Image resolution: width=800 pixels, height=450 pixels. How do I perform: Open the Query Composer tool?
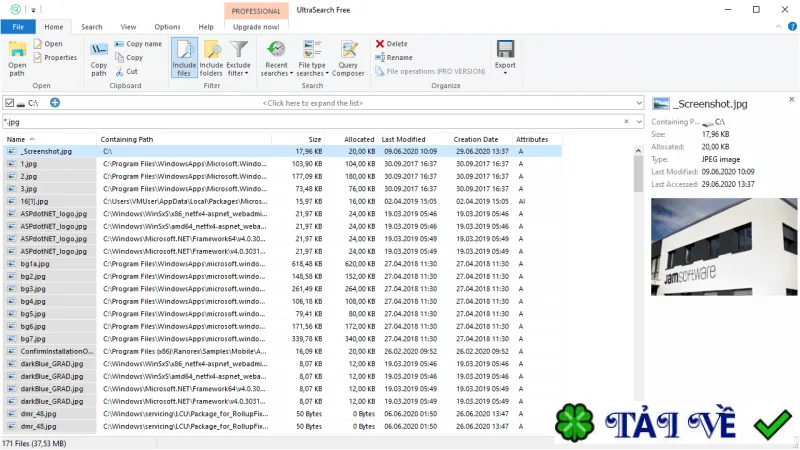click(348, 59)
